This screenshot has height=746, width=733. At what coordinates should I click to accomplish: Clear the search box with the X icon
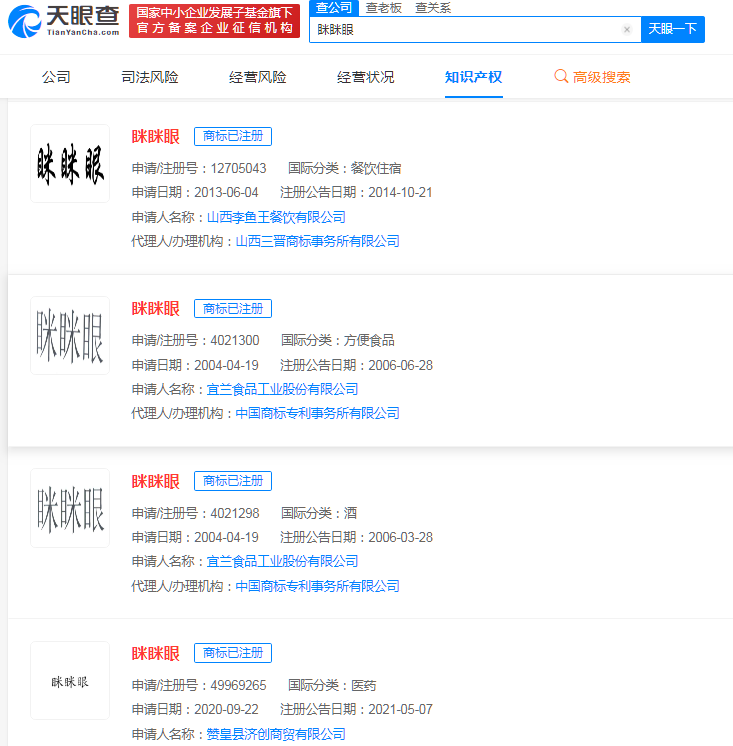(x=627, y=29)
